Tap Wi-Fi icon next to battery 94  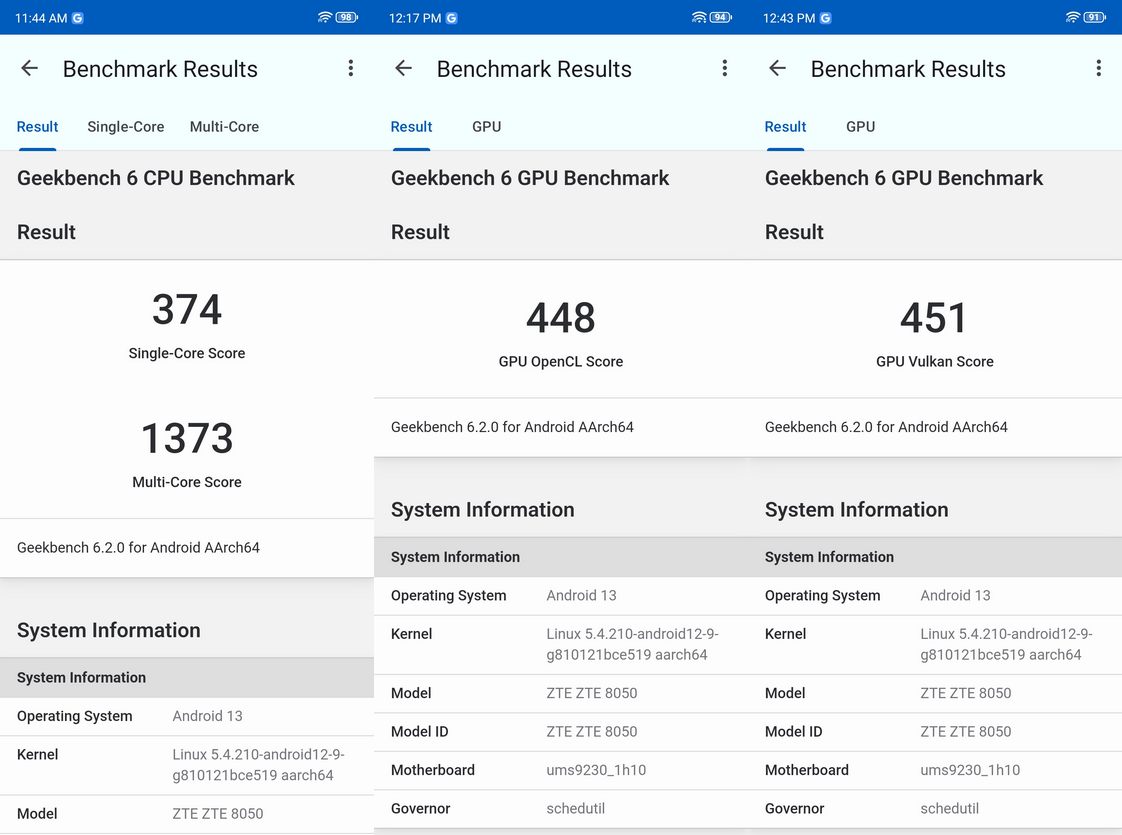tap(699, 17)
